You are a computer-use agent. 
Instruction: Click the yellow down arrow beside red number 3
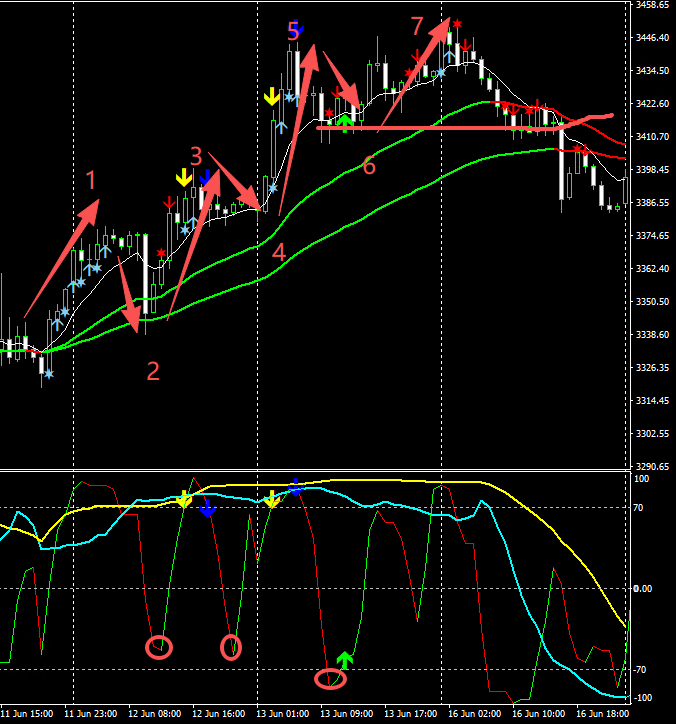183,177
